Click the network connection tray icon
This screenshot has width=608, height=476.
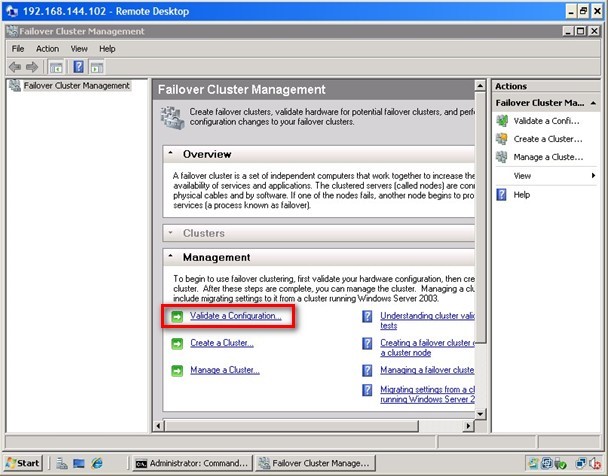coord(581,463)
